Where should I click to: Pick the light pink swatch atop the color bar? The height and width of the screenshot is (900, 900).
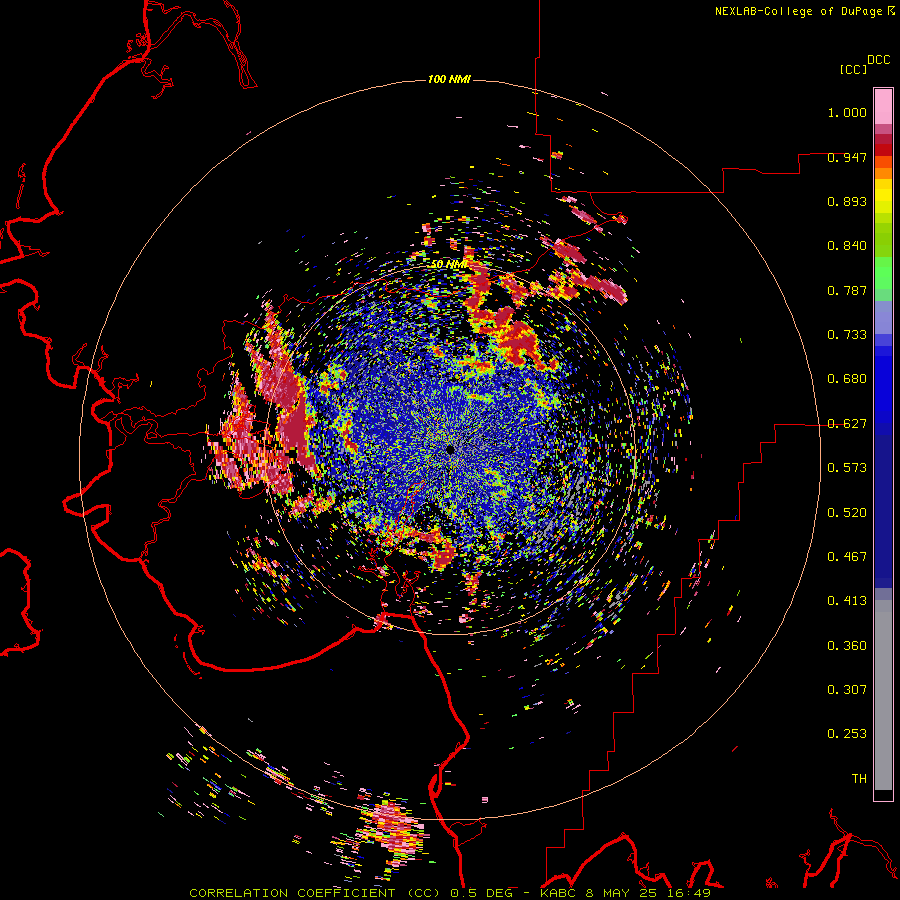pyautogui.click(x=883, y=106)
